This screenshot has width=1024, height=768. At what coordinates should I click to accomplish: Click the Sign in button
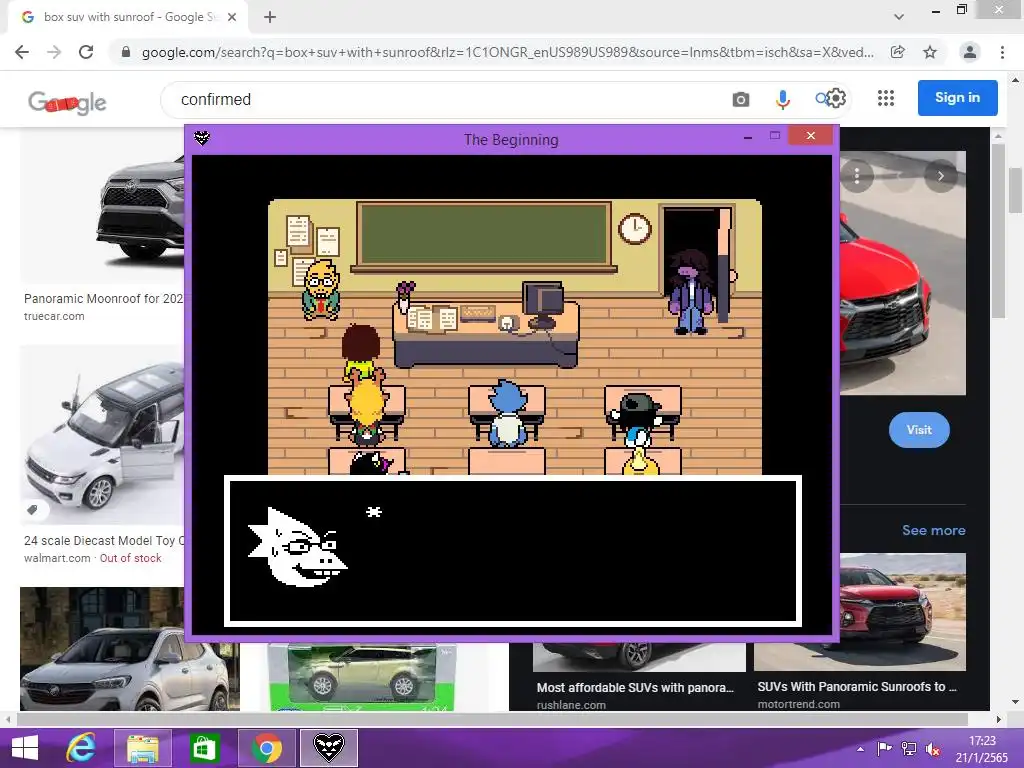pos(957,98)
